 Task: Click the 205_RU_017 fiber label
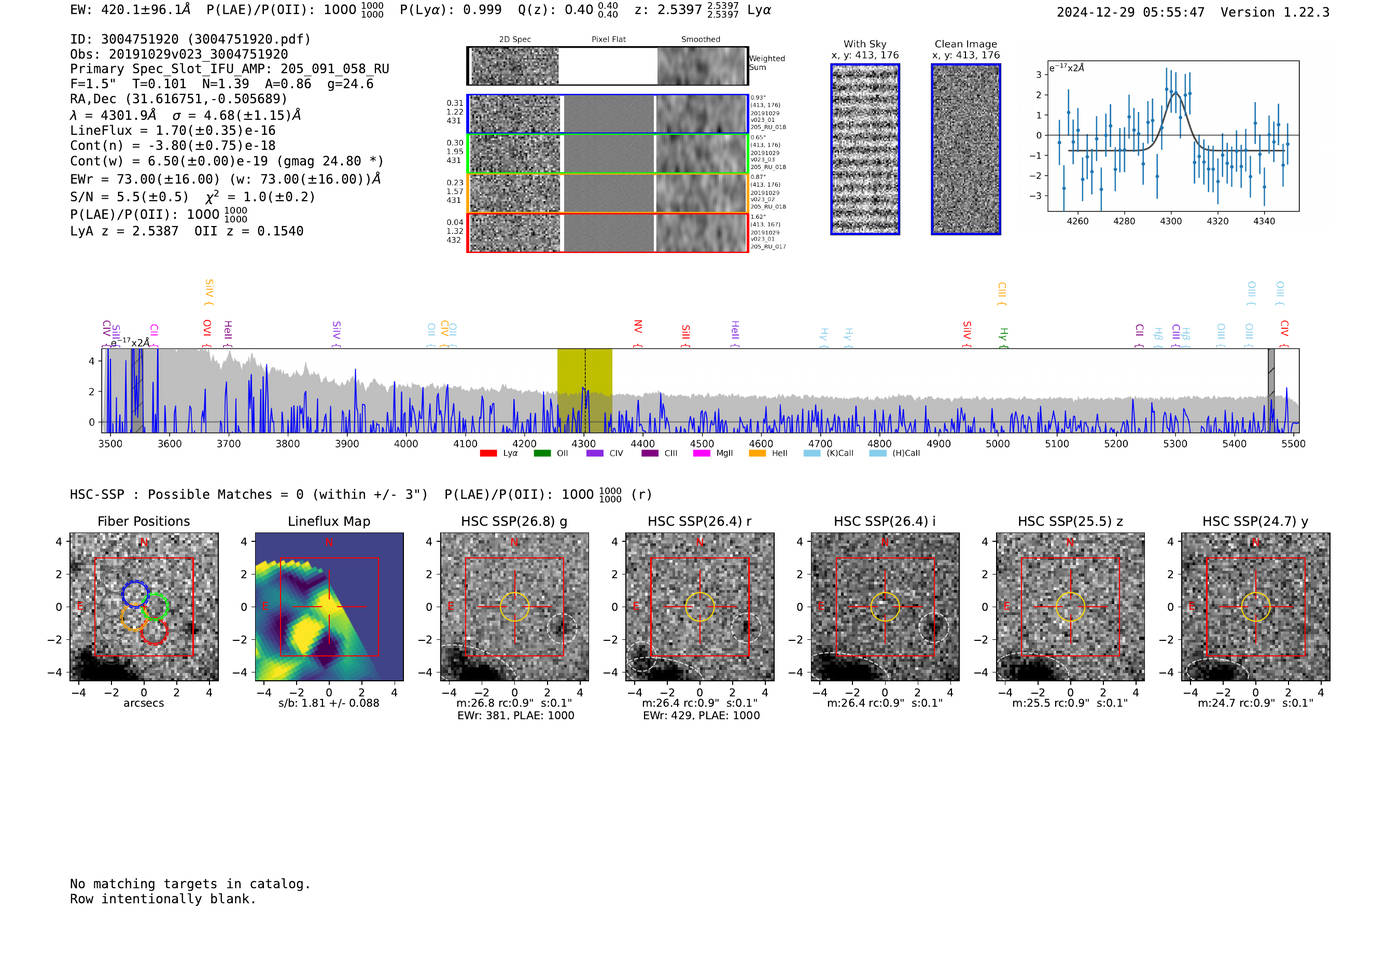(x=768, y=247)
